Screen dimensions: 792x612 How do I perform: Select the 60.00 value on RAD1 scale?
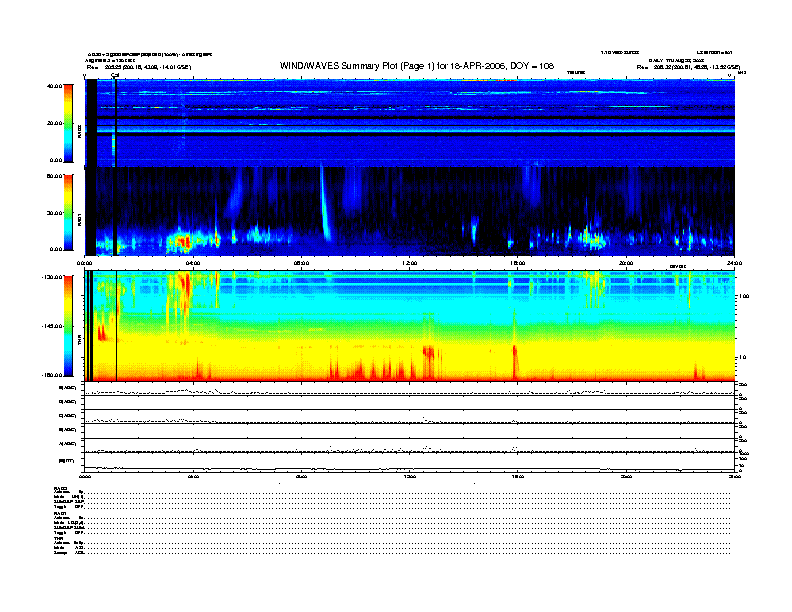pyautogui.click(x=54, y=176)
